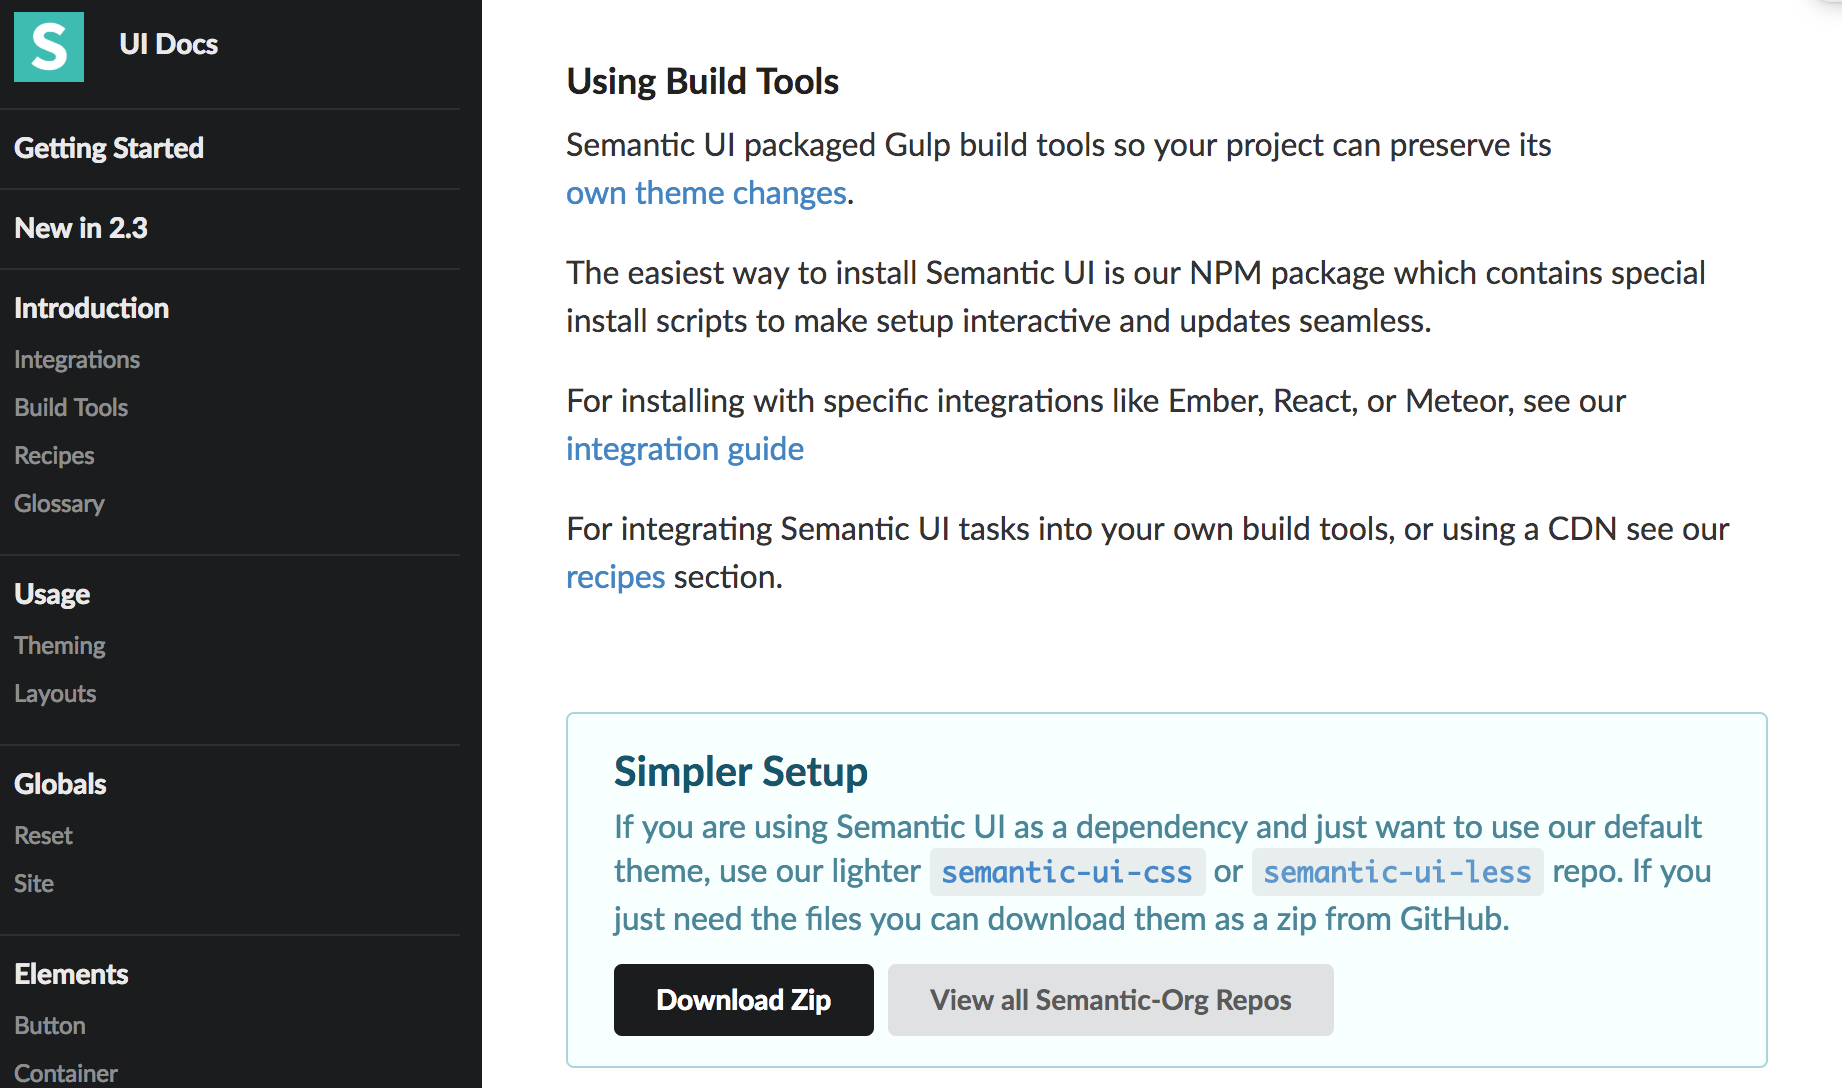The width and height of the screenshot is (1842, 1088).
Task: Open the Theming documentation
Action: tap(59, 645)
